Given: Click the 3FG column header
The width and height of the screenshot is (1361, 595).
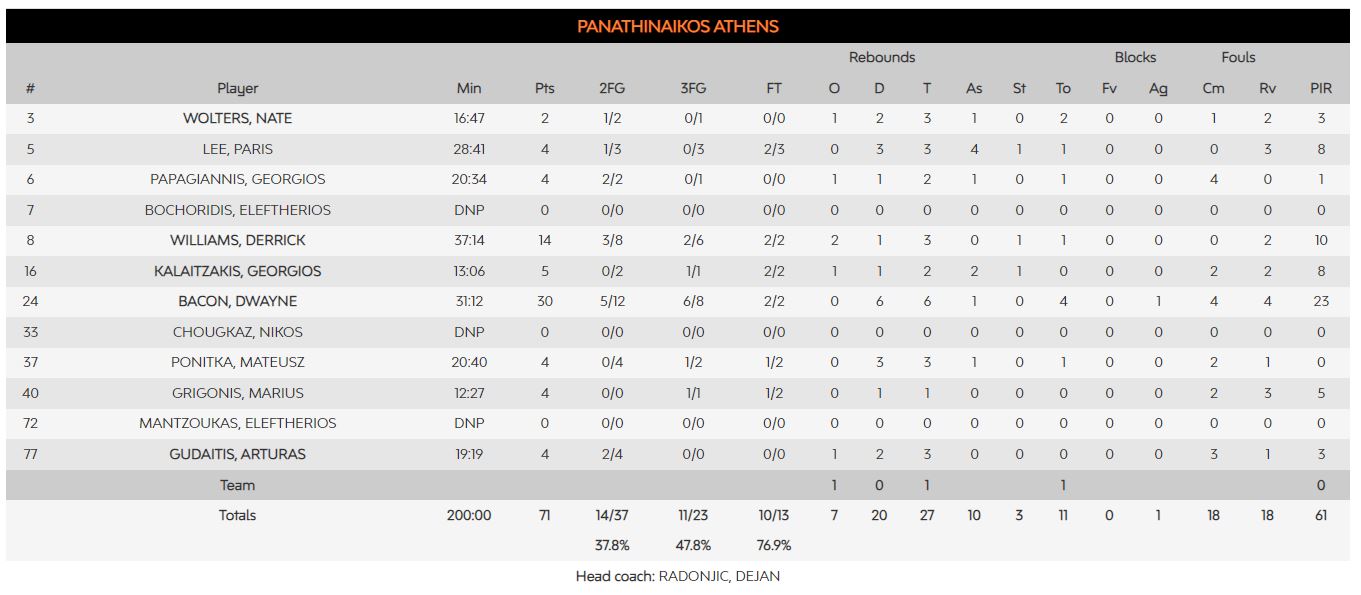Looking at the screenshot, I should click(693, 88).
